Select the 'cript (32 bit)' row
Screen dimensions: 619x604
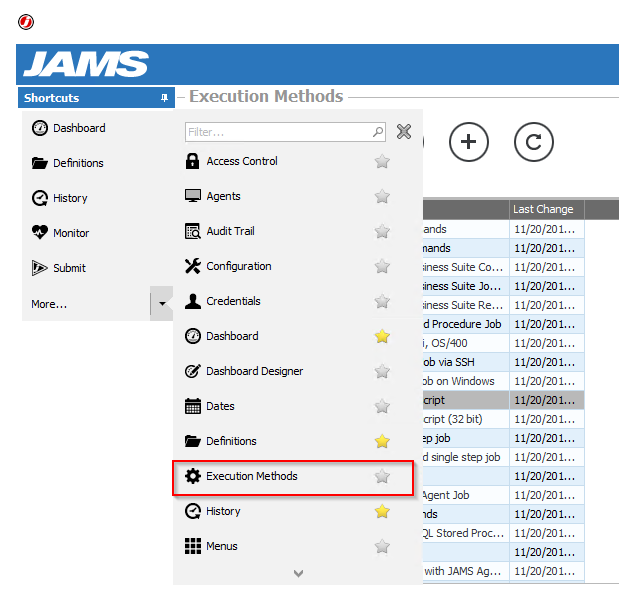pyautogui.click(x=503, y=419)
